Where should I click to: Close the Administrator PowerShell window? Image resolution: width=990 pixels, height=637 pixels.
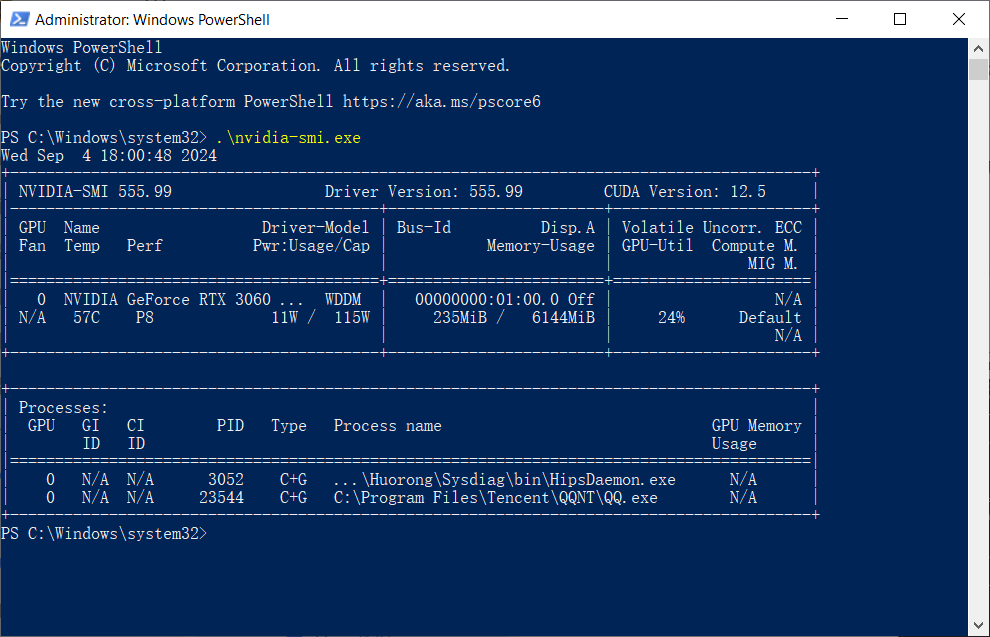point(958,19)
